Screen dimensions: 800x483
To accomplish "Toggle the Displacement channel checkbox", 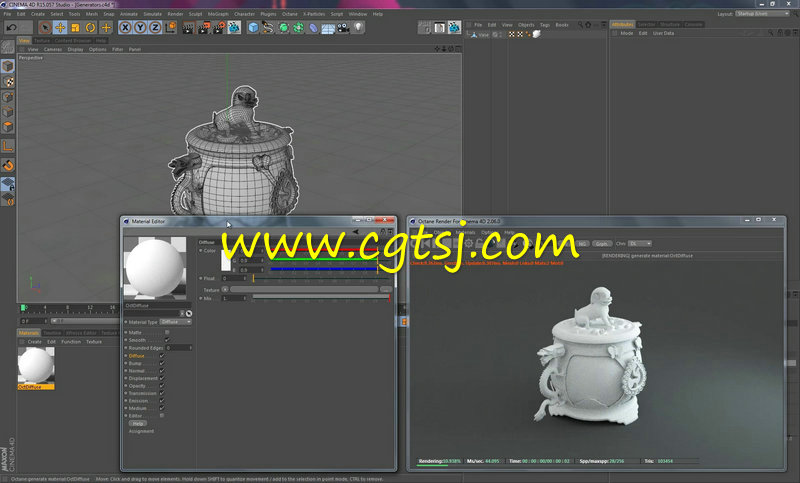I will tap(162, 378).
